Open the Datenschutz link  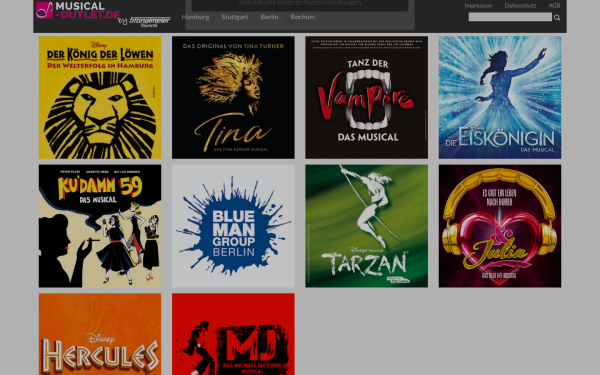click(520, 5)
